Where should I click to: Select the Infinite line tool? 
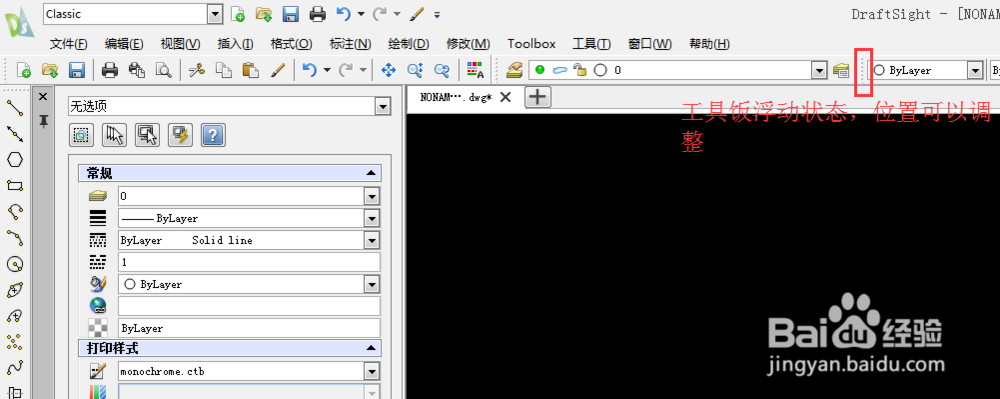click(15, 134)
